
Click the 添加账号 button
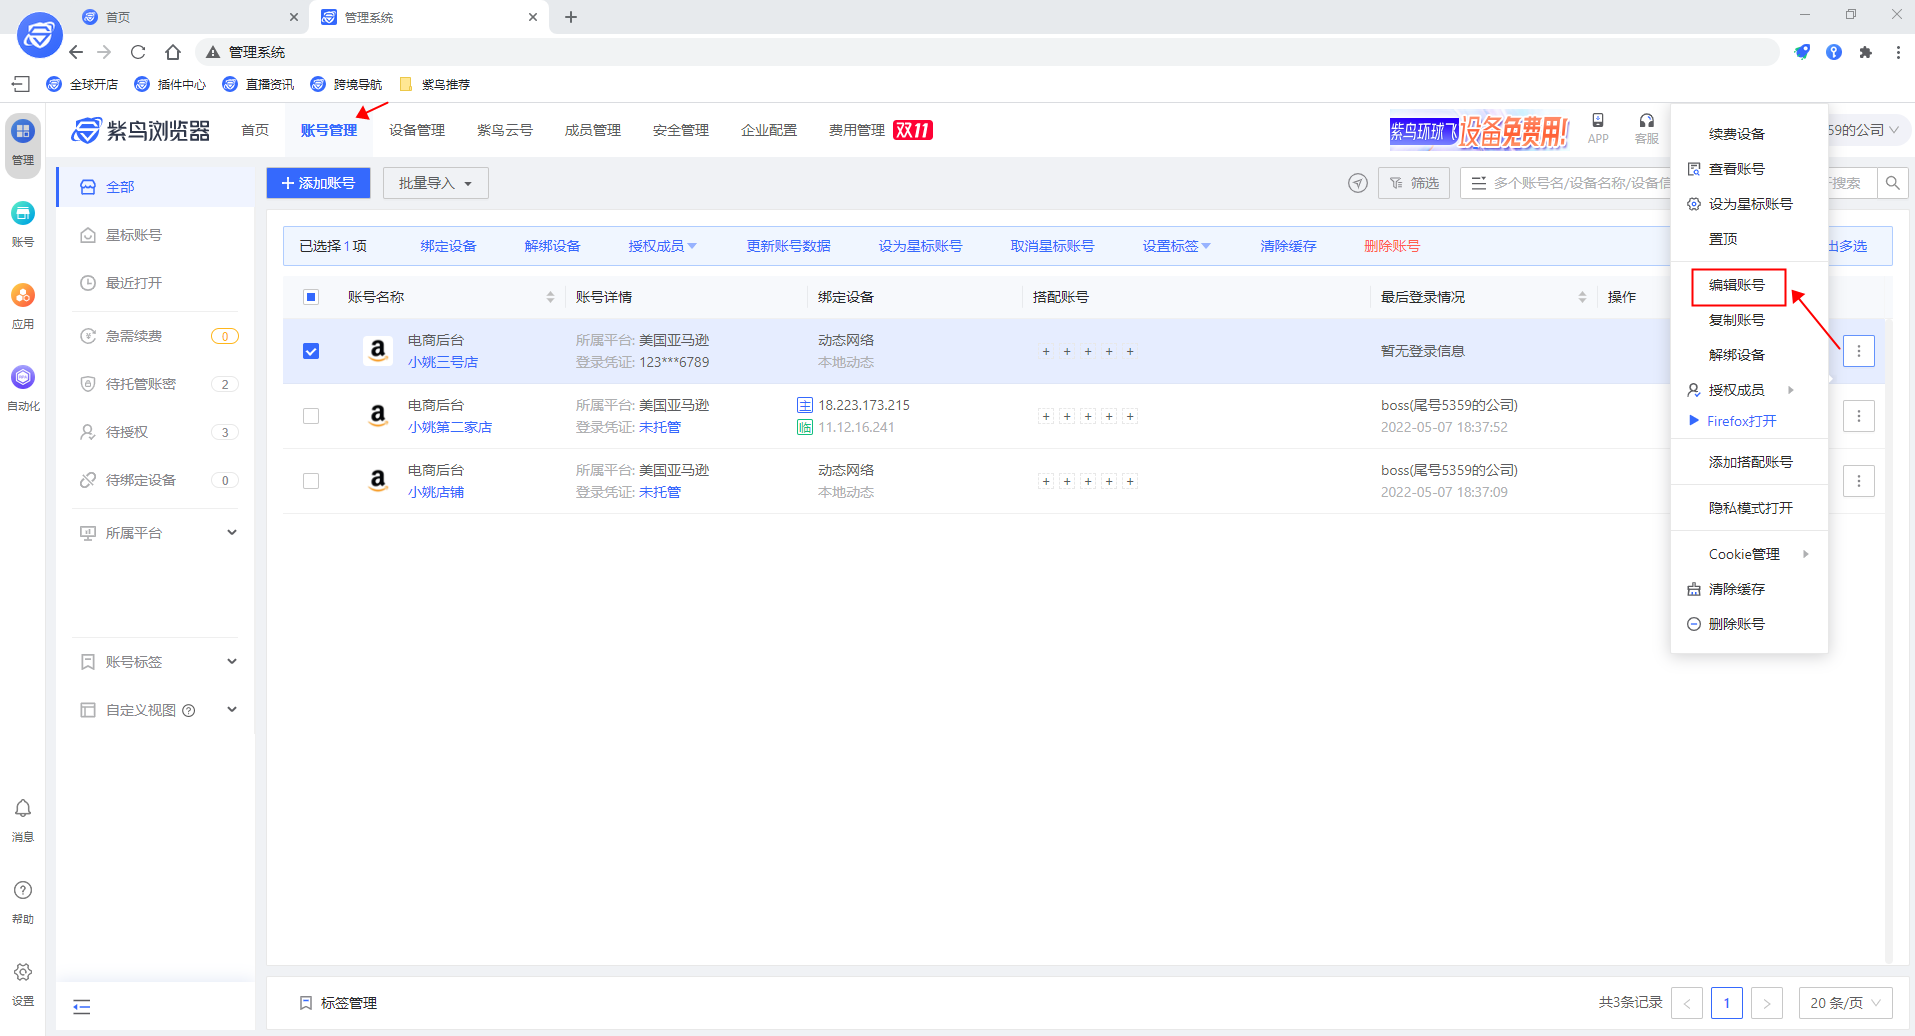click(x=318, y=182)
